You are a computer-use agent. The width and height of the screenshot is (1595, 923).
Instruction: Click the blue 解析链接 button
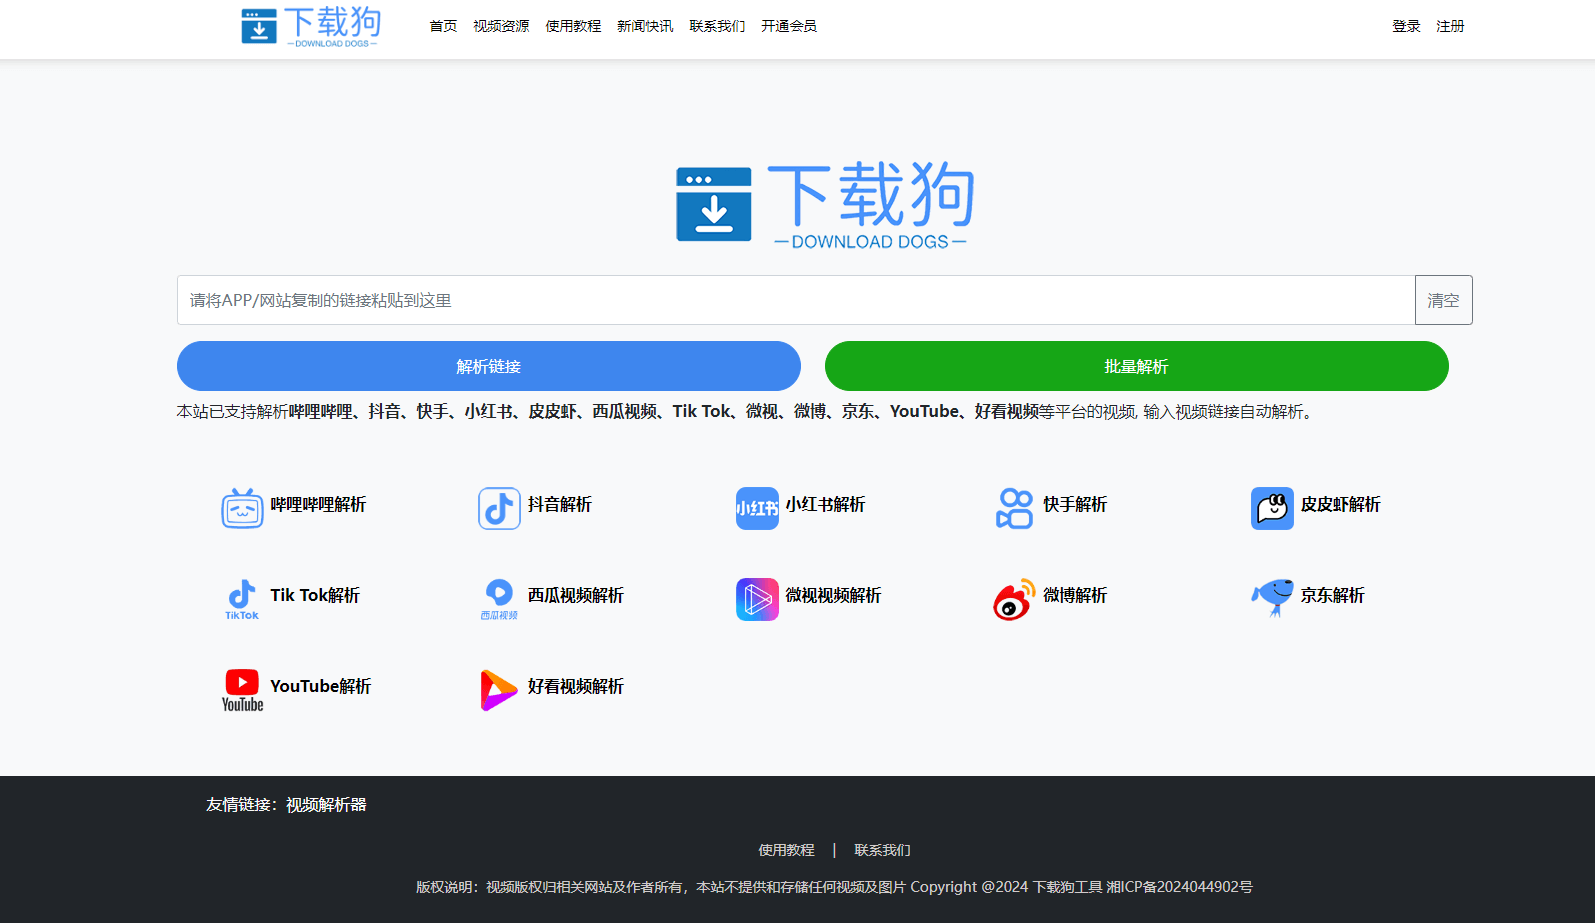coord(489,366)
